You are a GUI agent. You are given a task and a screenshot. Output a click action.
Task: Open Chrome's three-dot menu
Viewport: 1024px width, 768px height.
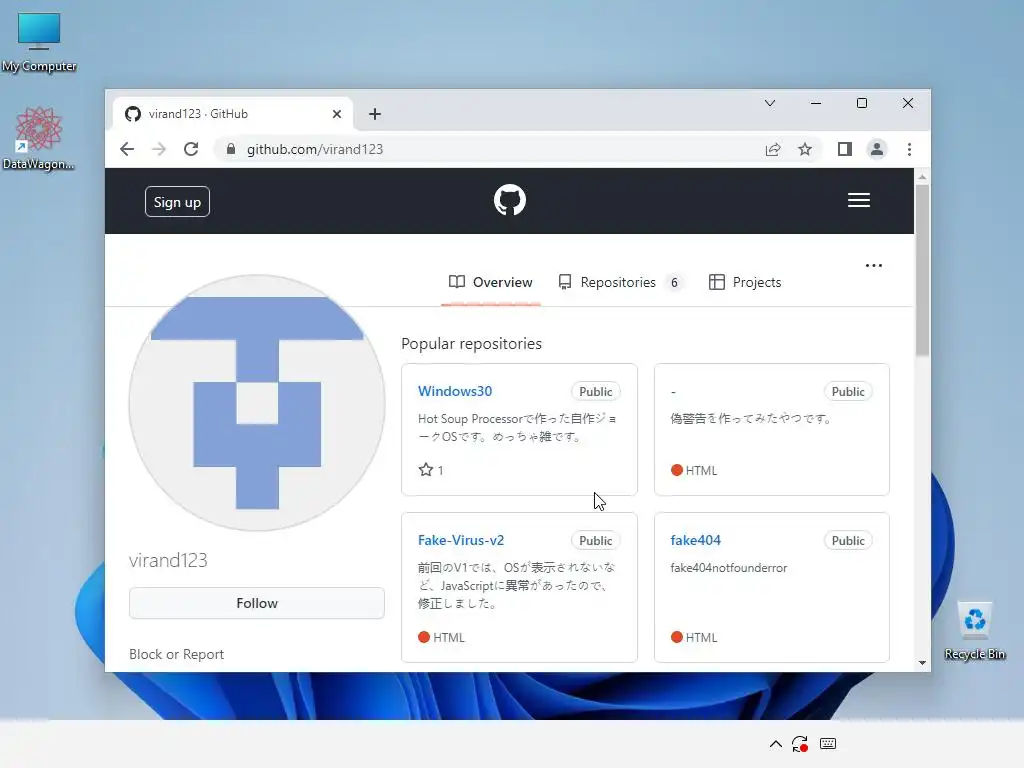coord(909,150)
